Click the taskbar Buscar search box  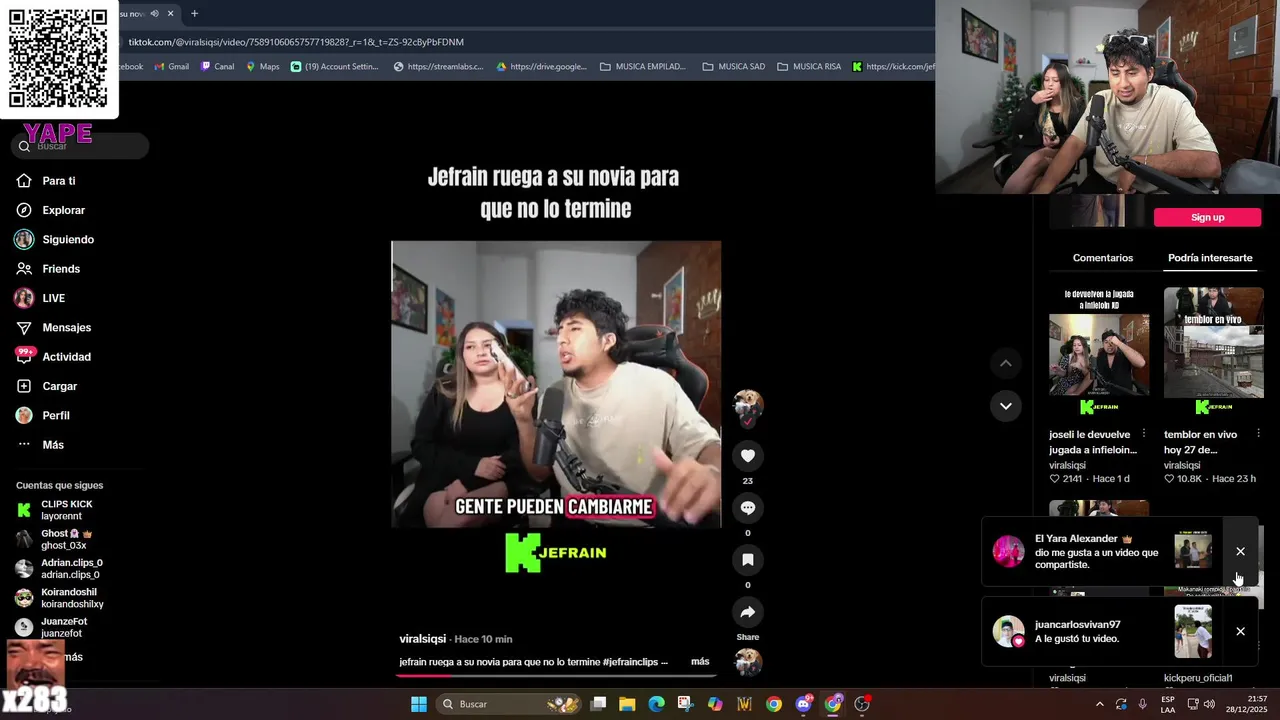point(508,704)
